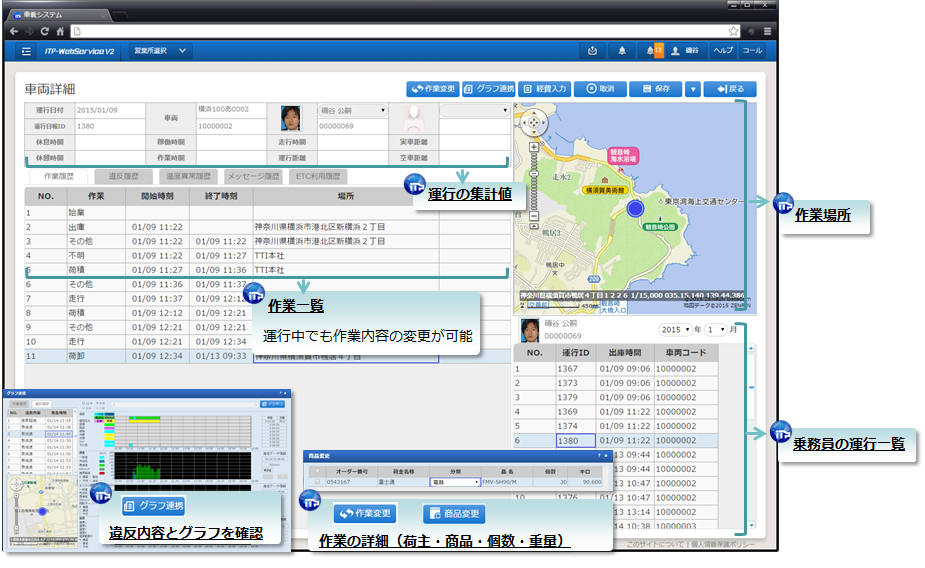Screen dimensions: 925x568
Task: Click the ヘルプ help button
Action: [722, 50]
